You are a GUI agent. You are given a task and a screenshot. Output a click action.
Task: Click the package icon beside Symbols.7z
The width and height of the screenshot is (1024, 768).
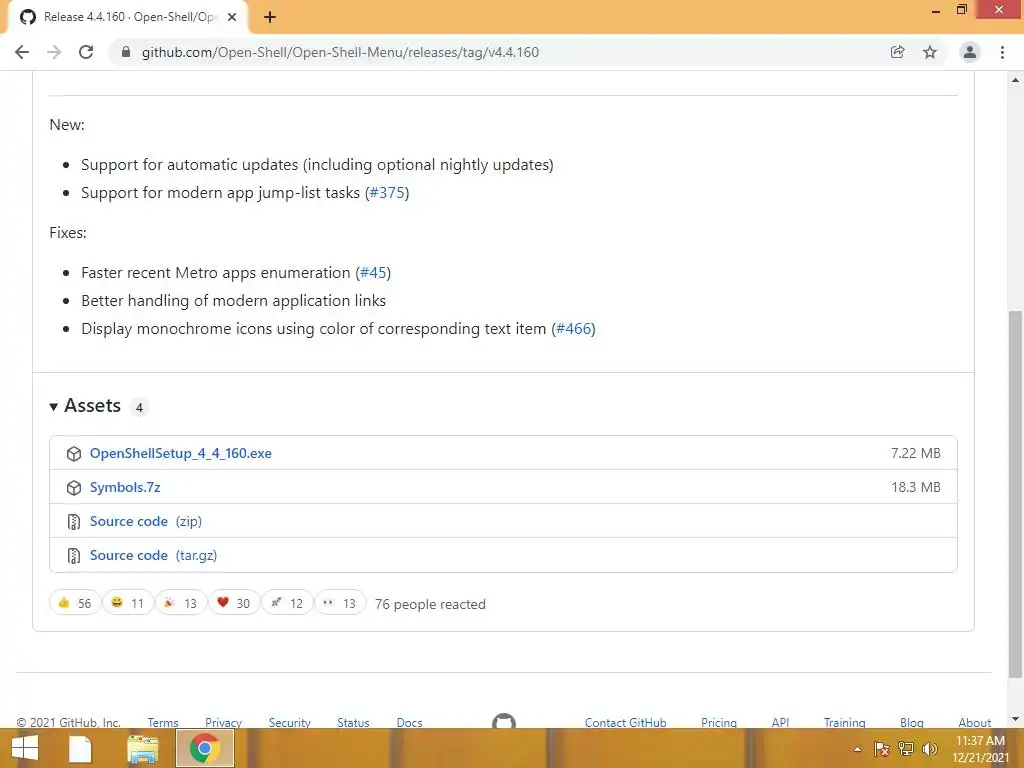(74, 487)
